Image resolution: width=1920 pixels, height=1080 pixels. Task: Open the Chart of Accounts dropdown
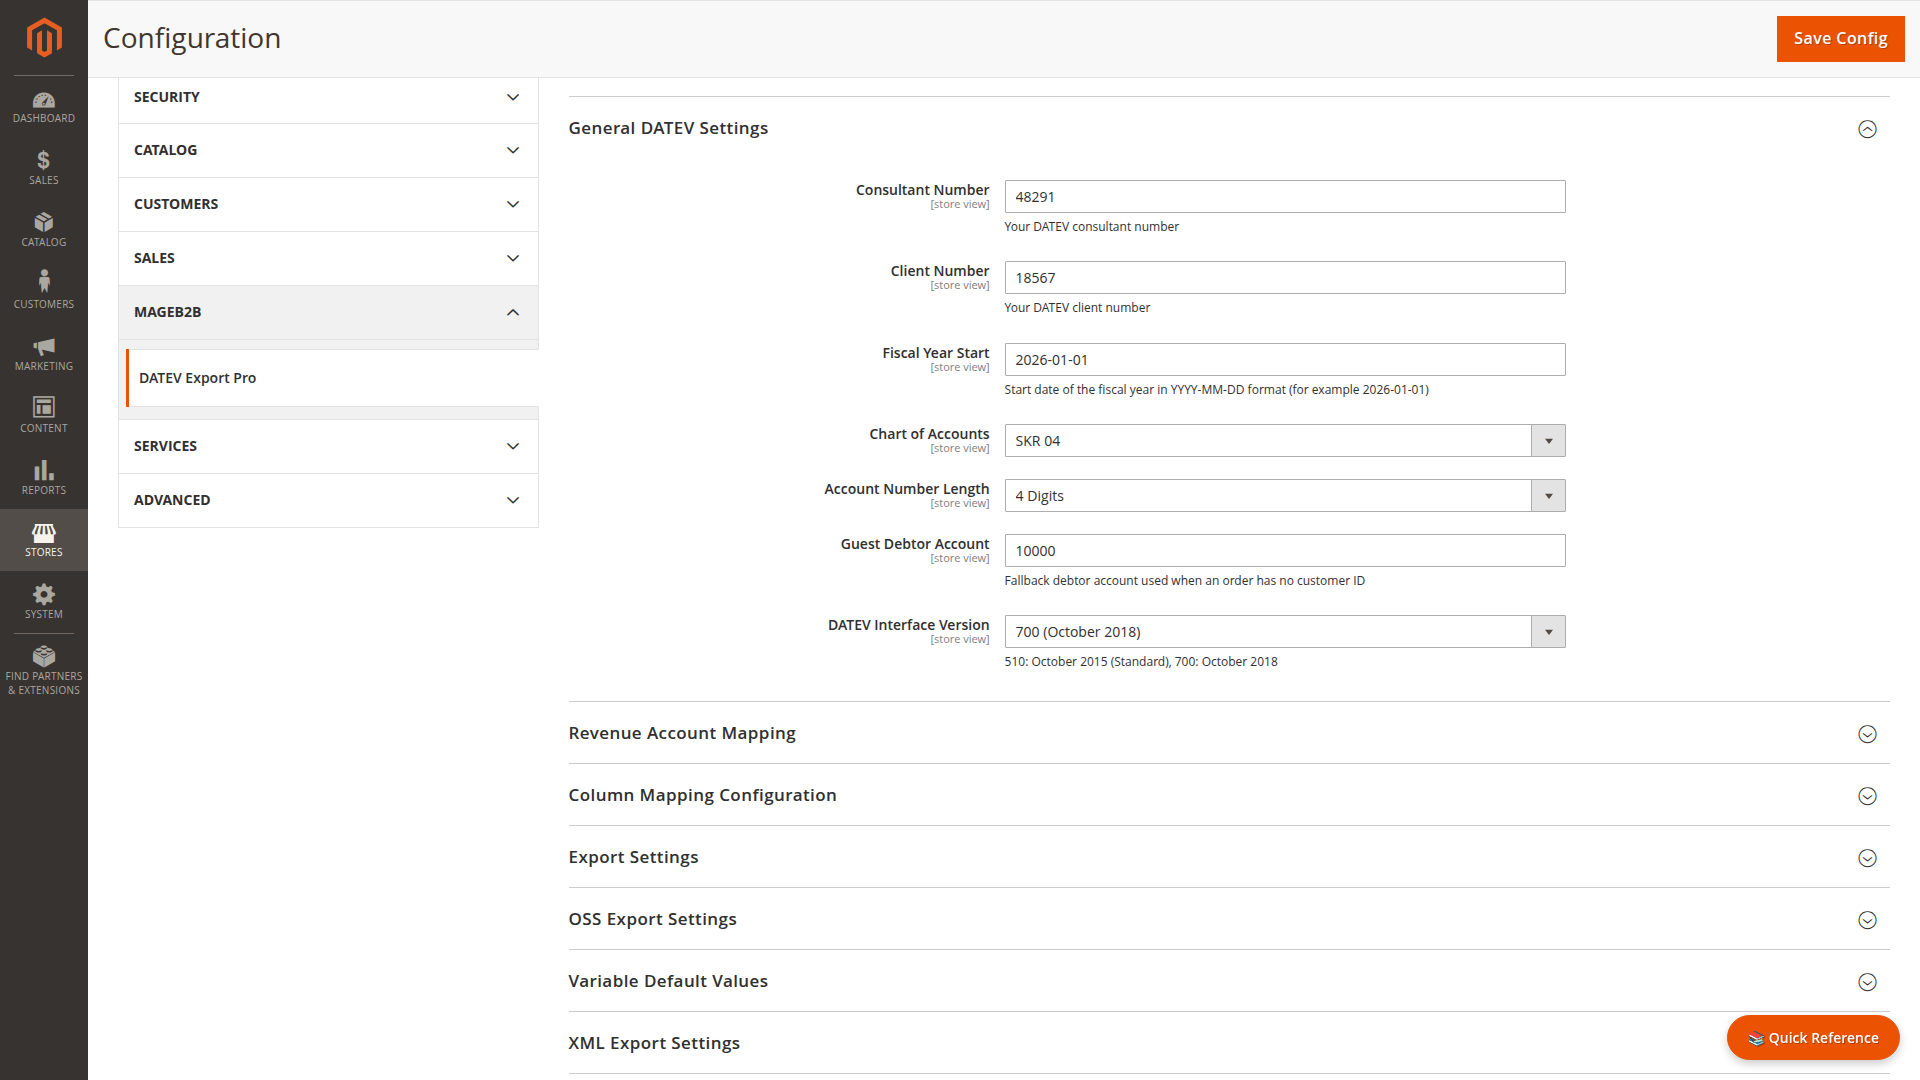click(x=1285, y=441)
